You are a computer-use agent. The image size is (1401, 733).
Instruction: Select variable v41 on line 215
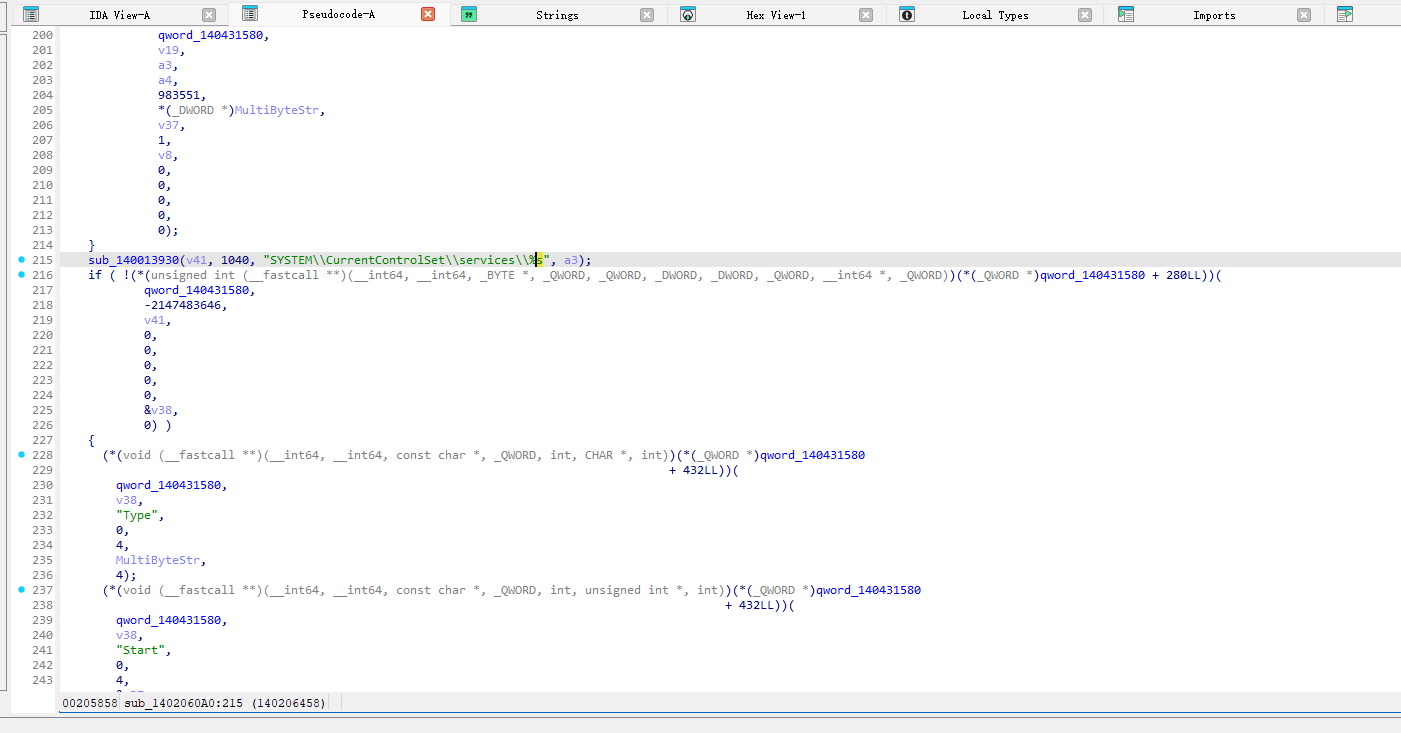(196, 260)
